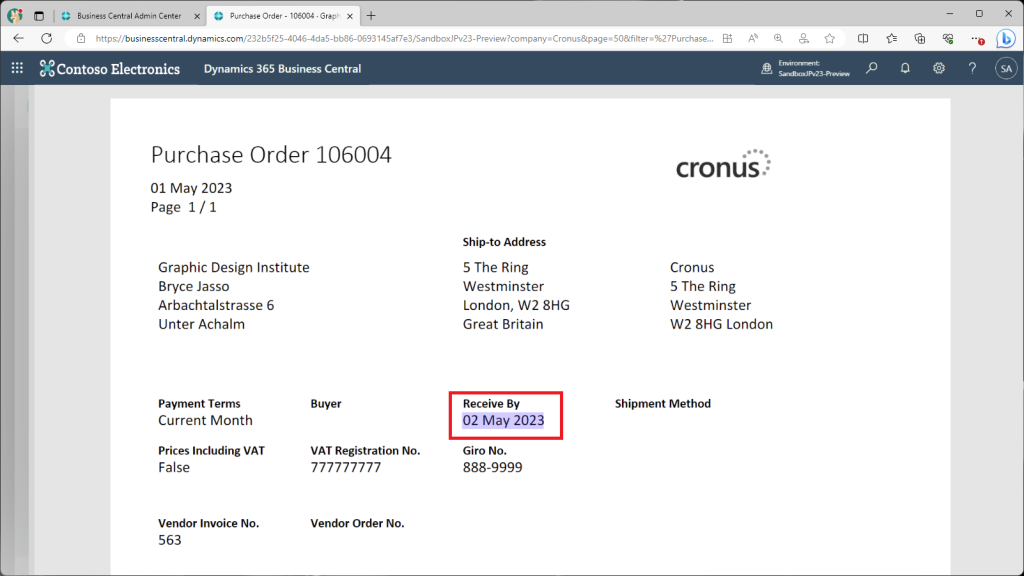1024x576 pixels.
Task: Select the Purchase Order - 106004 tab
Action: coord(282,16)
